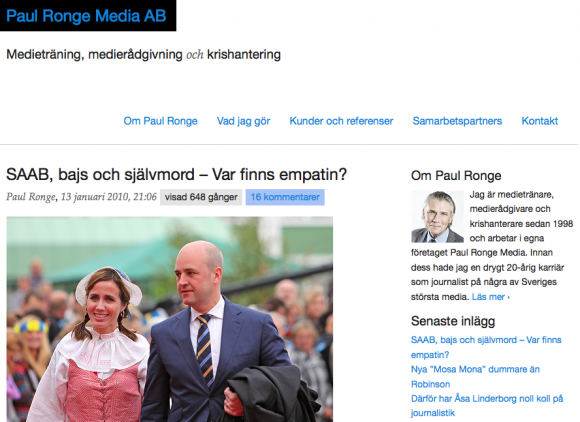Click the author name 'Paul Ronge' under headline
The height and width of the screenshot is (422, 580).
pyautogui.click(x=31, y=197)
